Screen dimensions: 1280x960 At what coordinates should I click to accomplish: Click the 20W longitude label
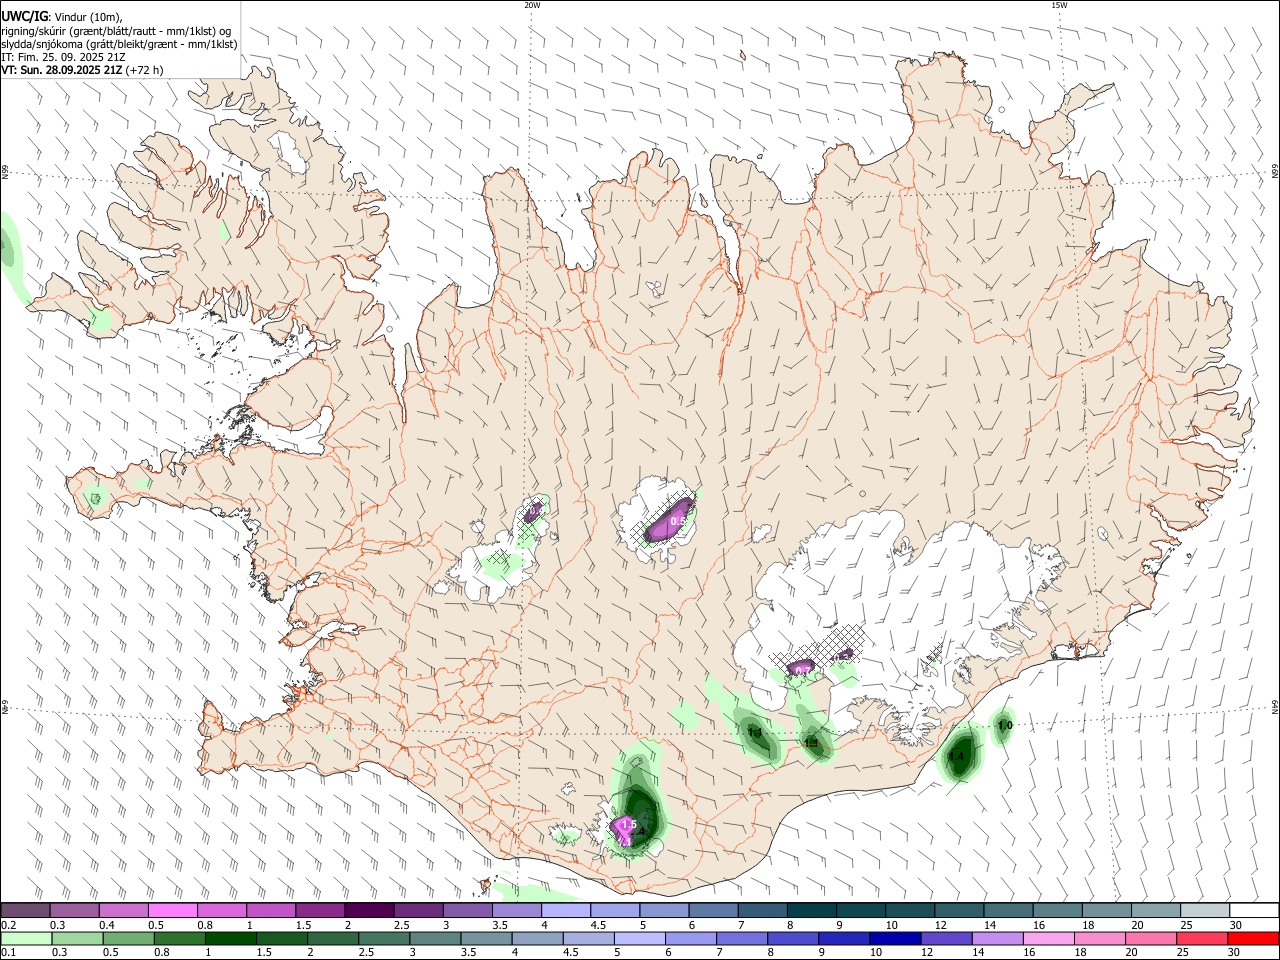click(532, 5)
